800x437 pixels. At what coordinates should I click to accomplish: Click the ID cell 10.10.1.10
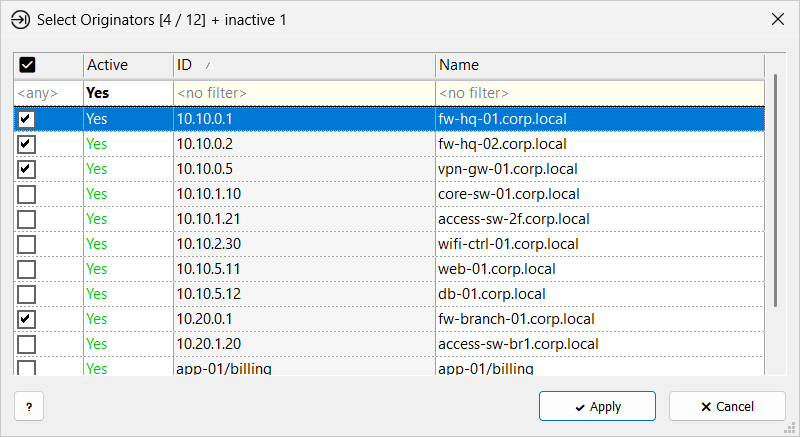tap(304, 194)
